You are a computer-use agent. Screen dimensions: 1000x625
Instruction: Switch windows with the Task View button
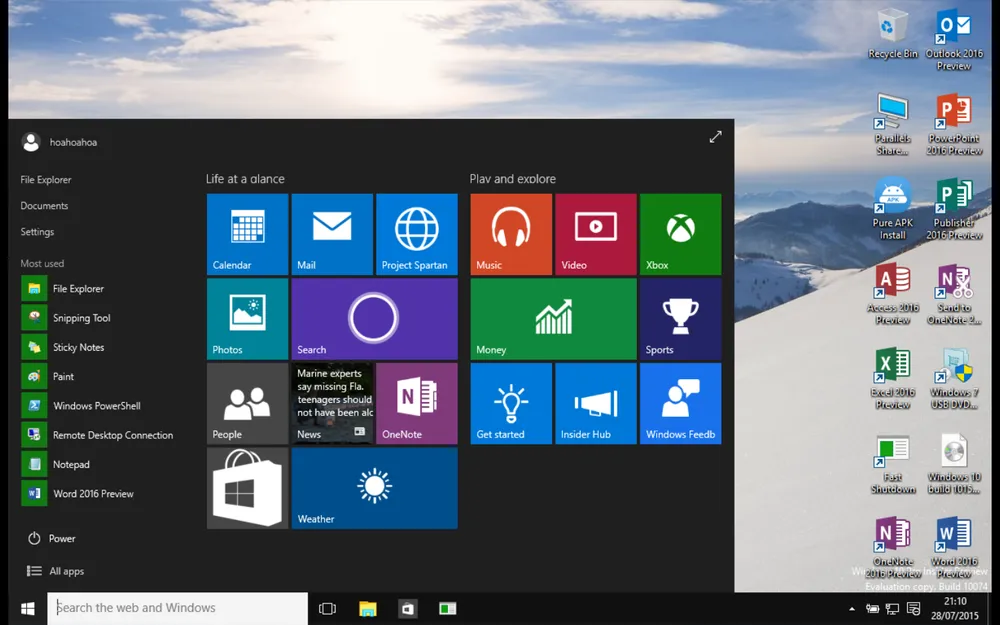tap(327, 608)
